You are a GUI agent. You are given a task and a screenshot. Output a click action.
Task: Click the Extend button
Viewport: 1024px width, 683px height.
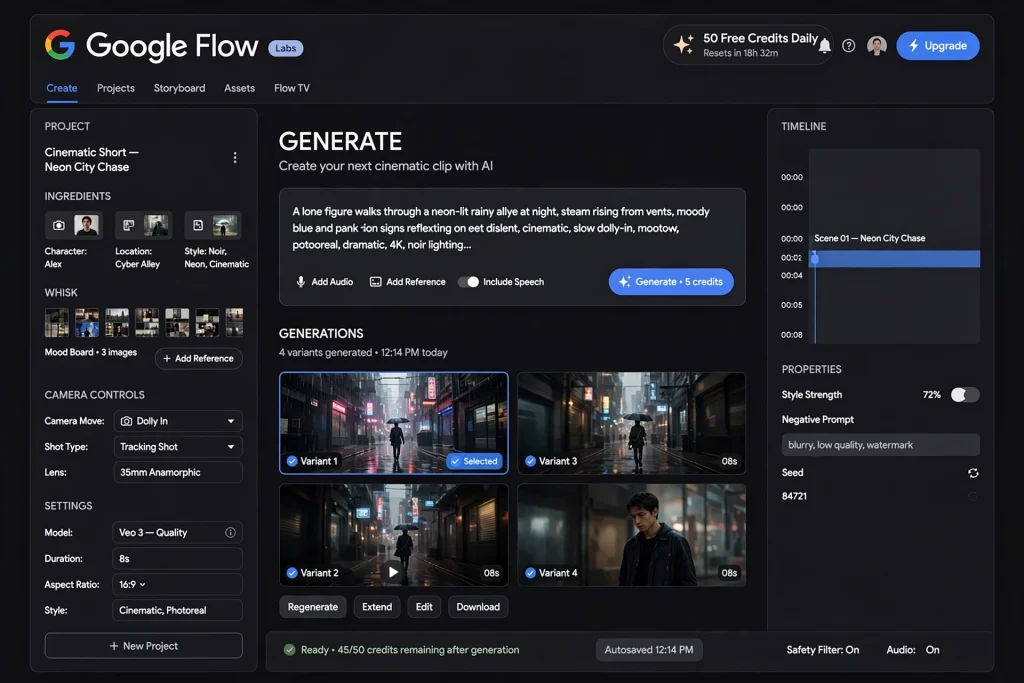[377, 607]
